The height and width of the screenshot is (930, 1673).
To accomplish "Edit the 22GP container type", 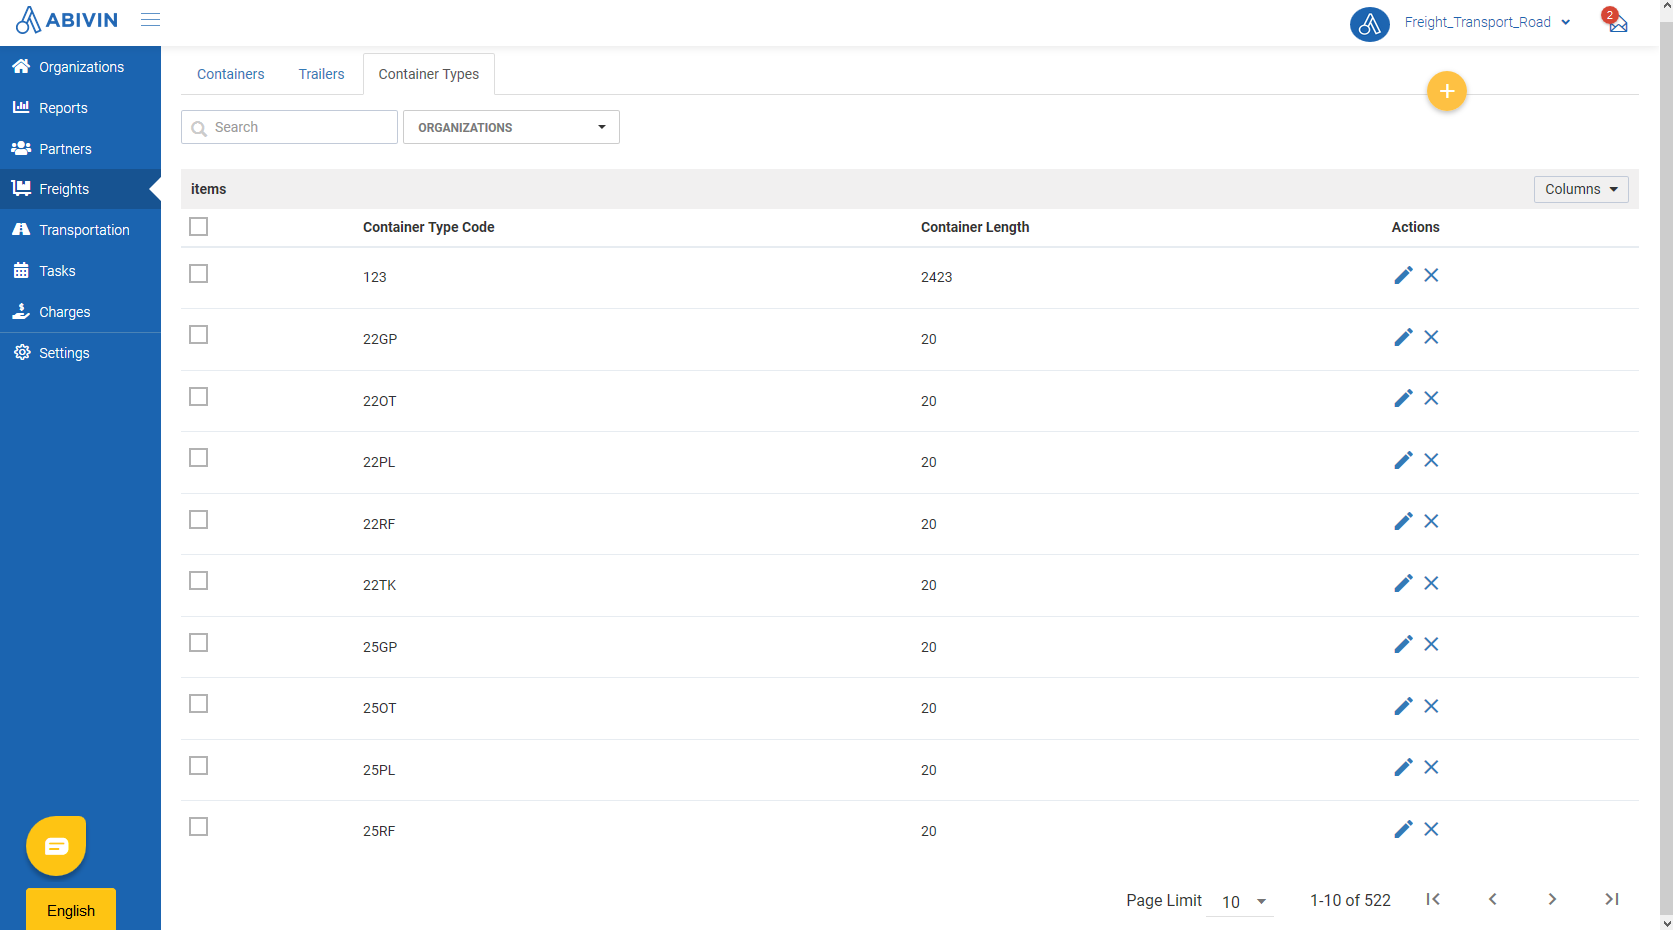I will 1403,337.
